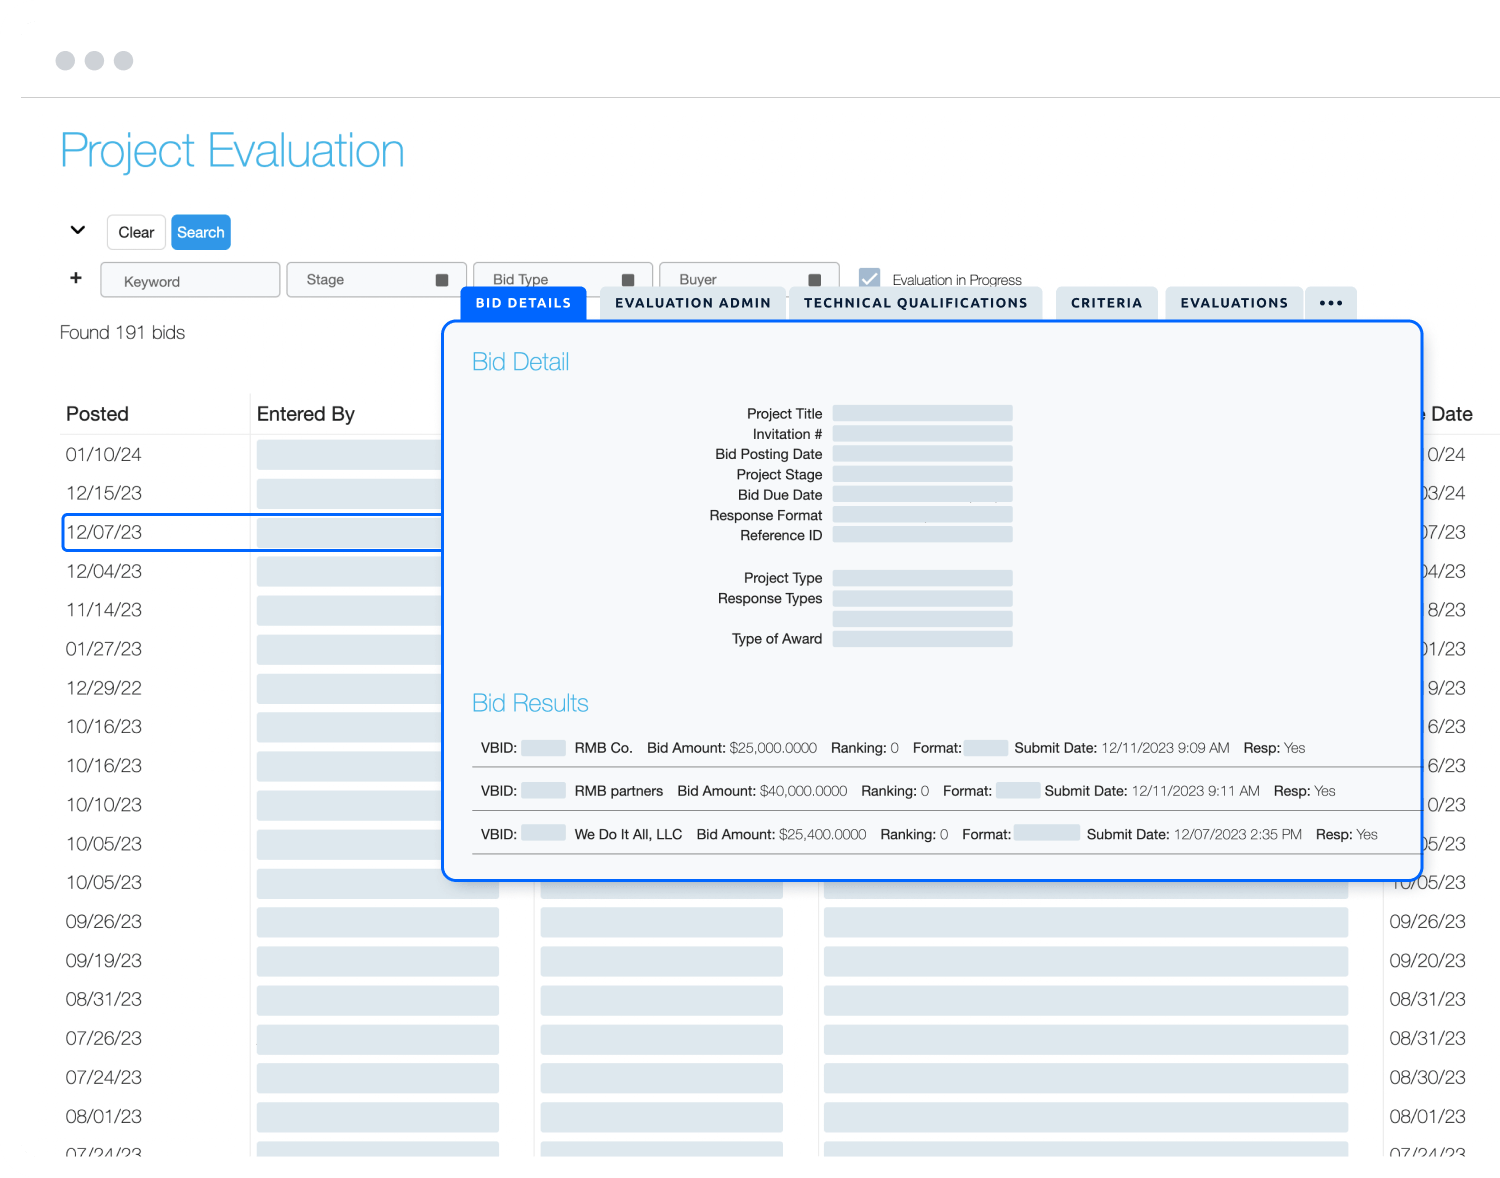Expand the Bid Type dropdown
The image size is (1500, 1178).
pos(562,277)
